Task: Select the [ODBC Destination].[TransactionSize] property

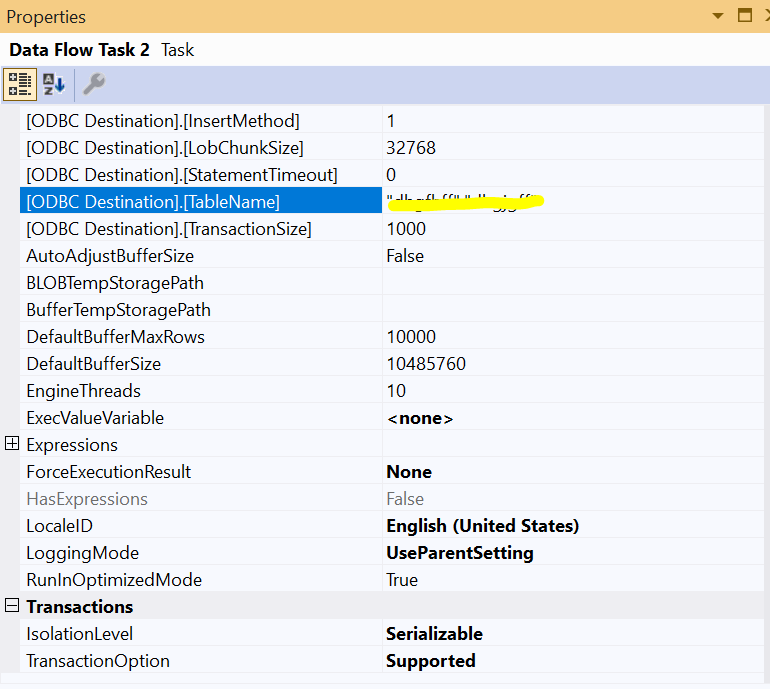Action: 201,229
